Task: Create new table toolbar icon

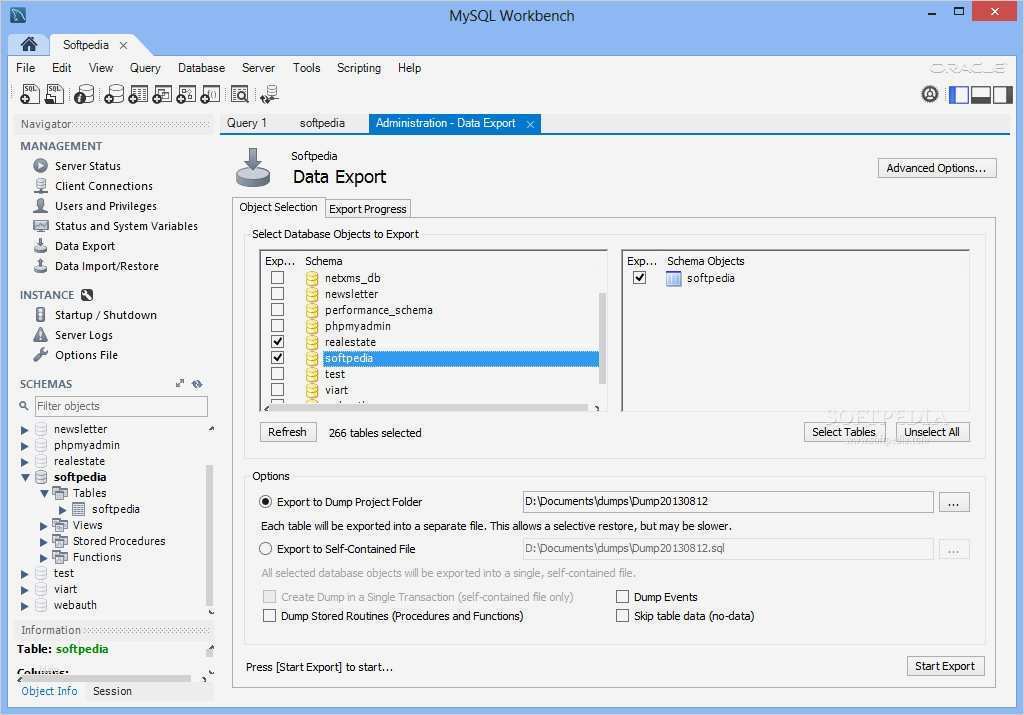Action: tap(138, 94)
